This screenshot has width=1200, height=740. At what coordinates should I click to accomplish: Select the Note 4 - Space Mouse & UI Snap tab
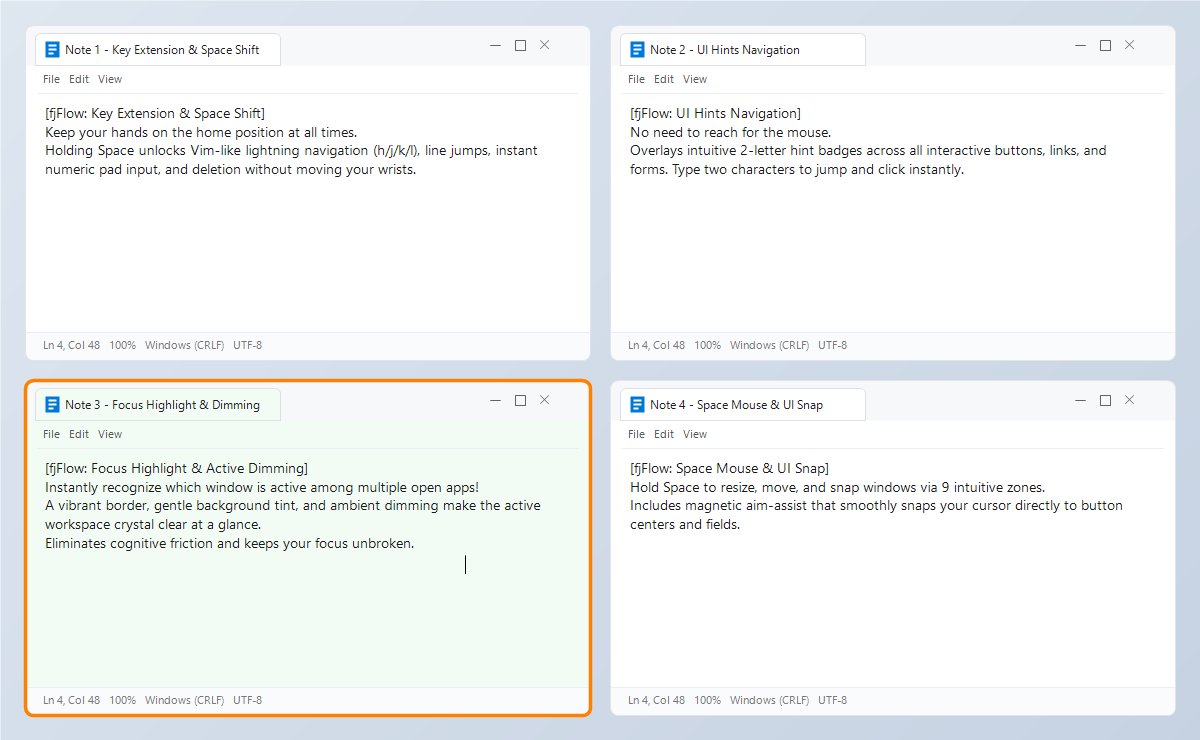pos(742,404)
